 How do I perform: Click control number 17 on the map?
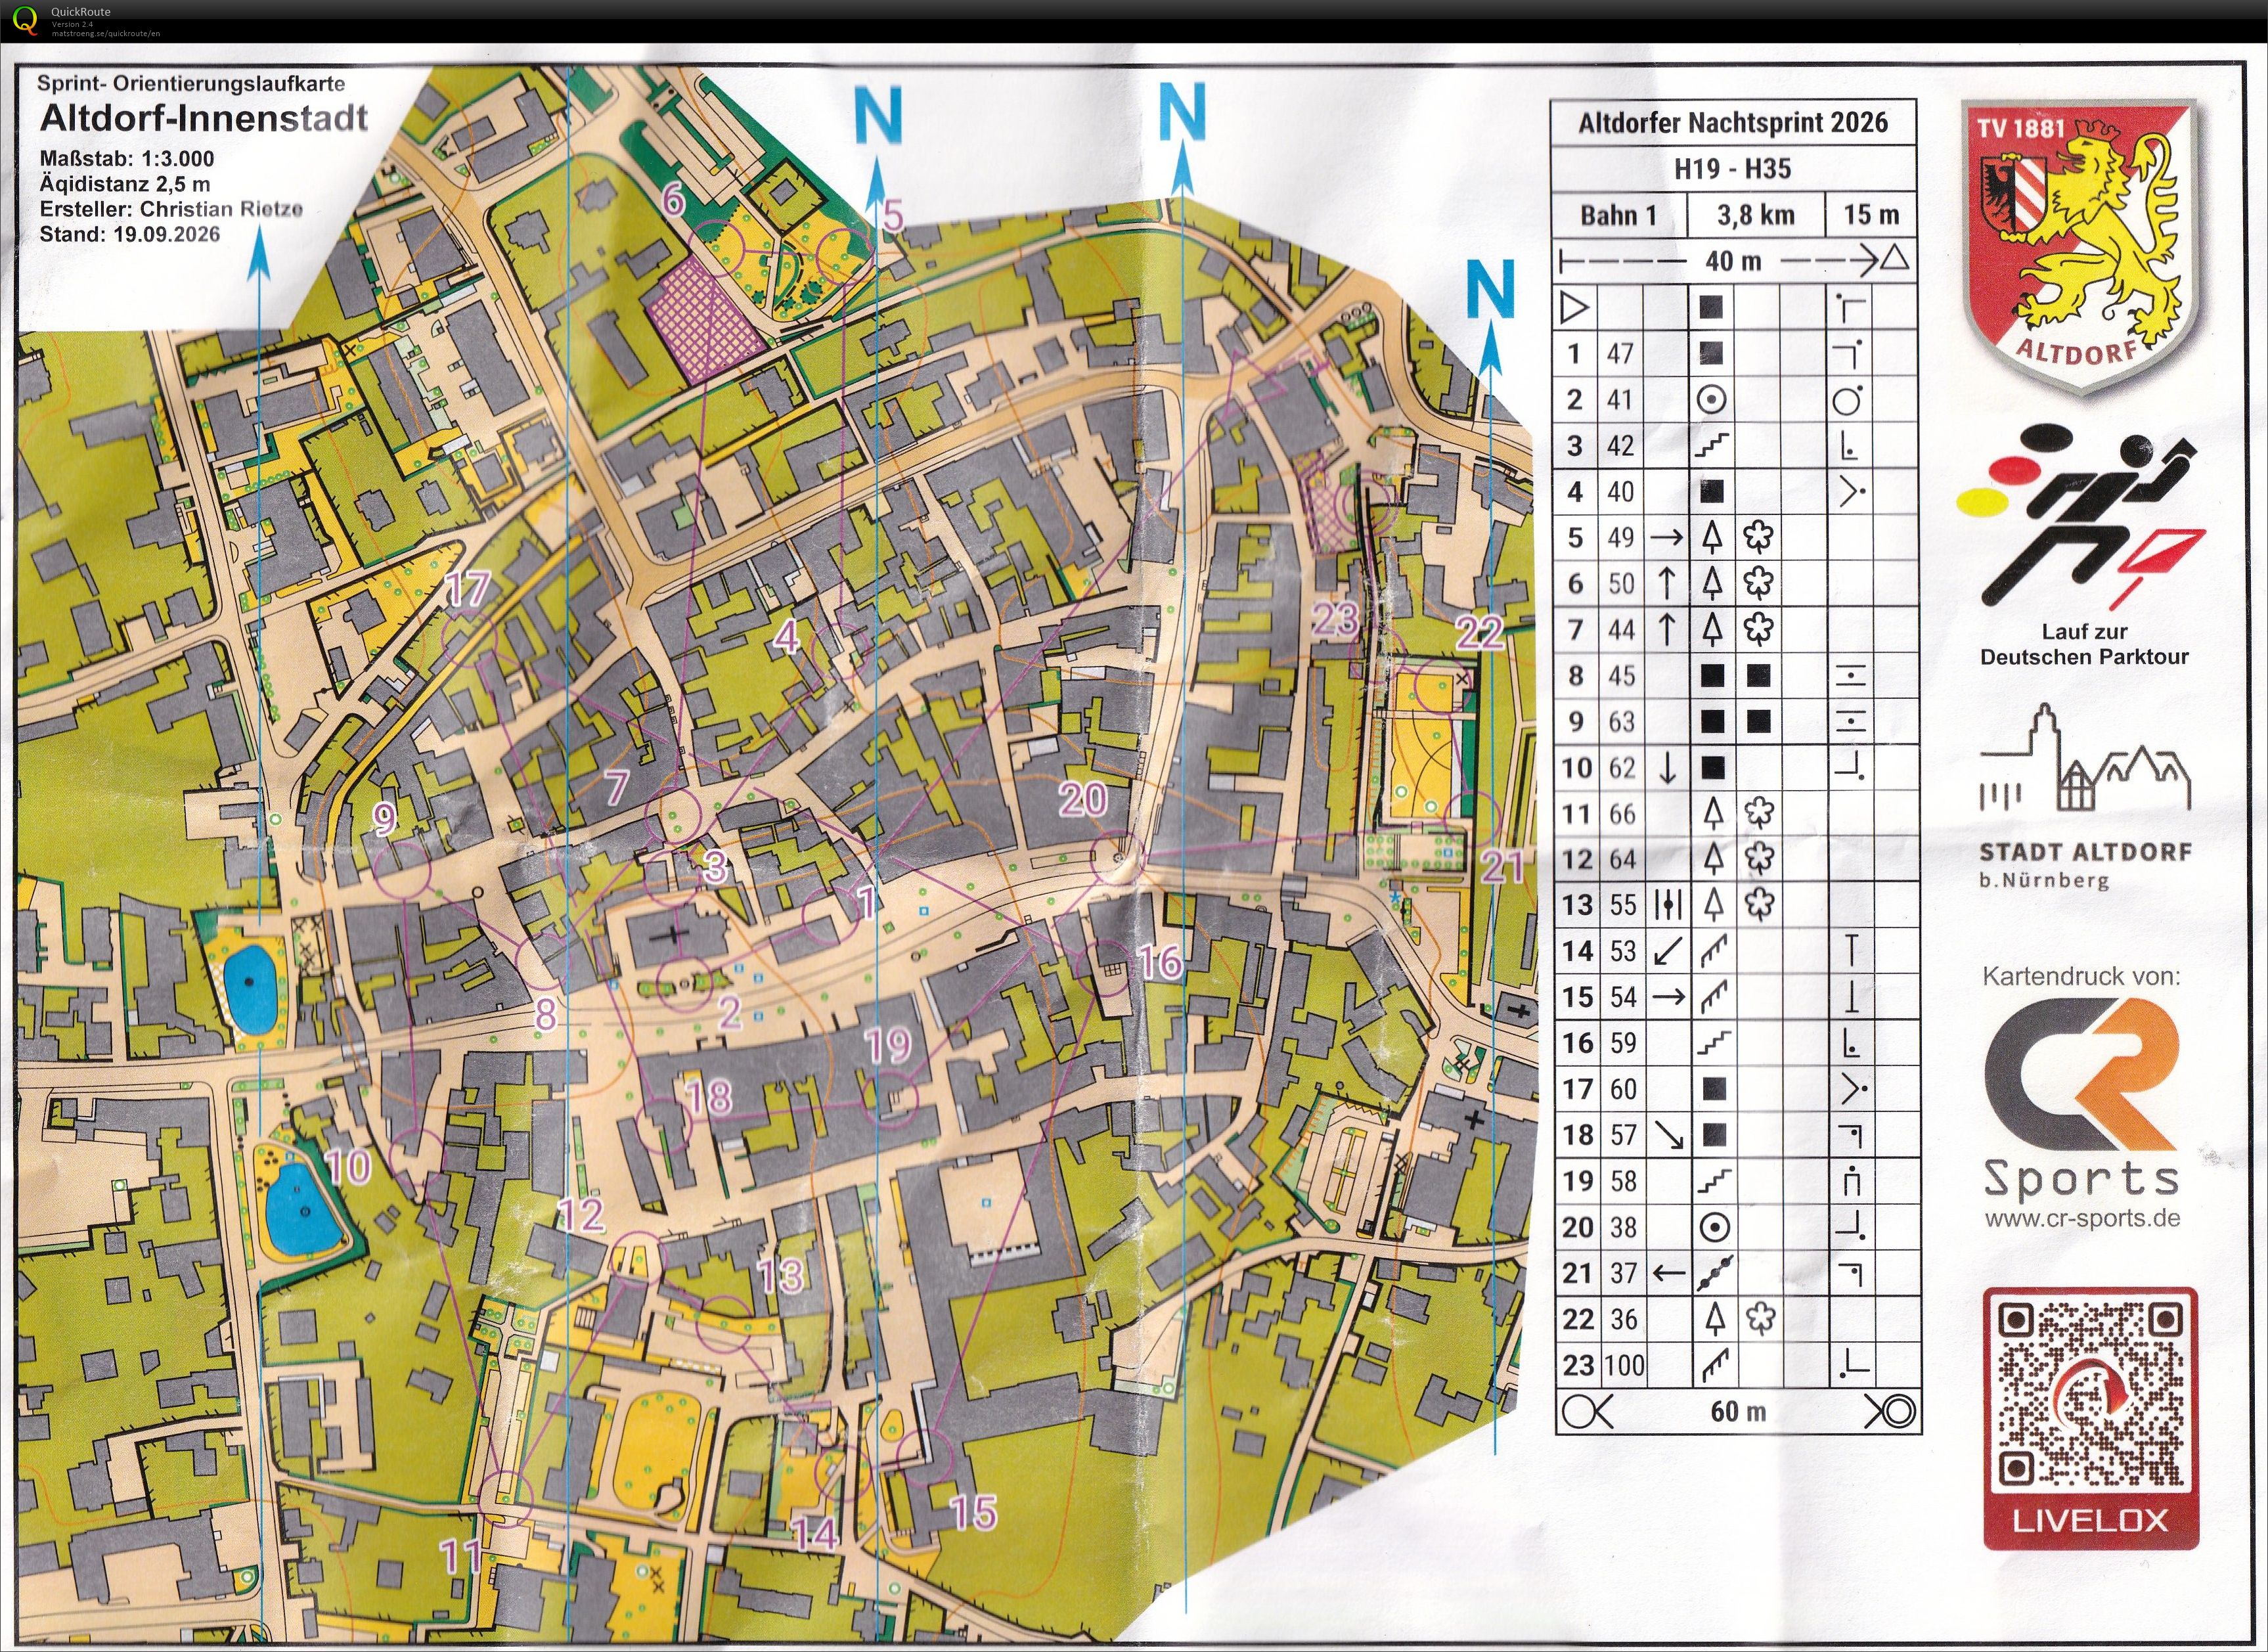click(x=468, y=590)
